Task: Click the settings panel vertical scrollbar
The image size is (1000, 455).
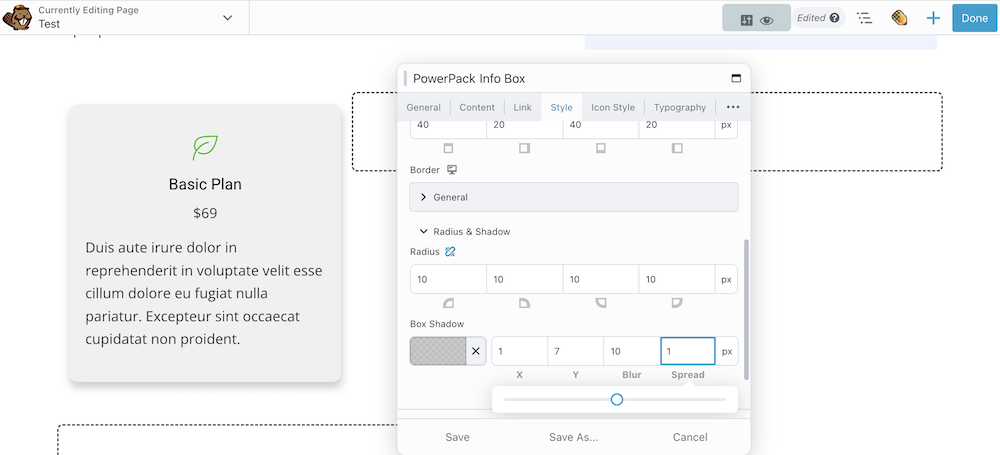Action: 746,310
